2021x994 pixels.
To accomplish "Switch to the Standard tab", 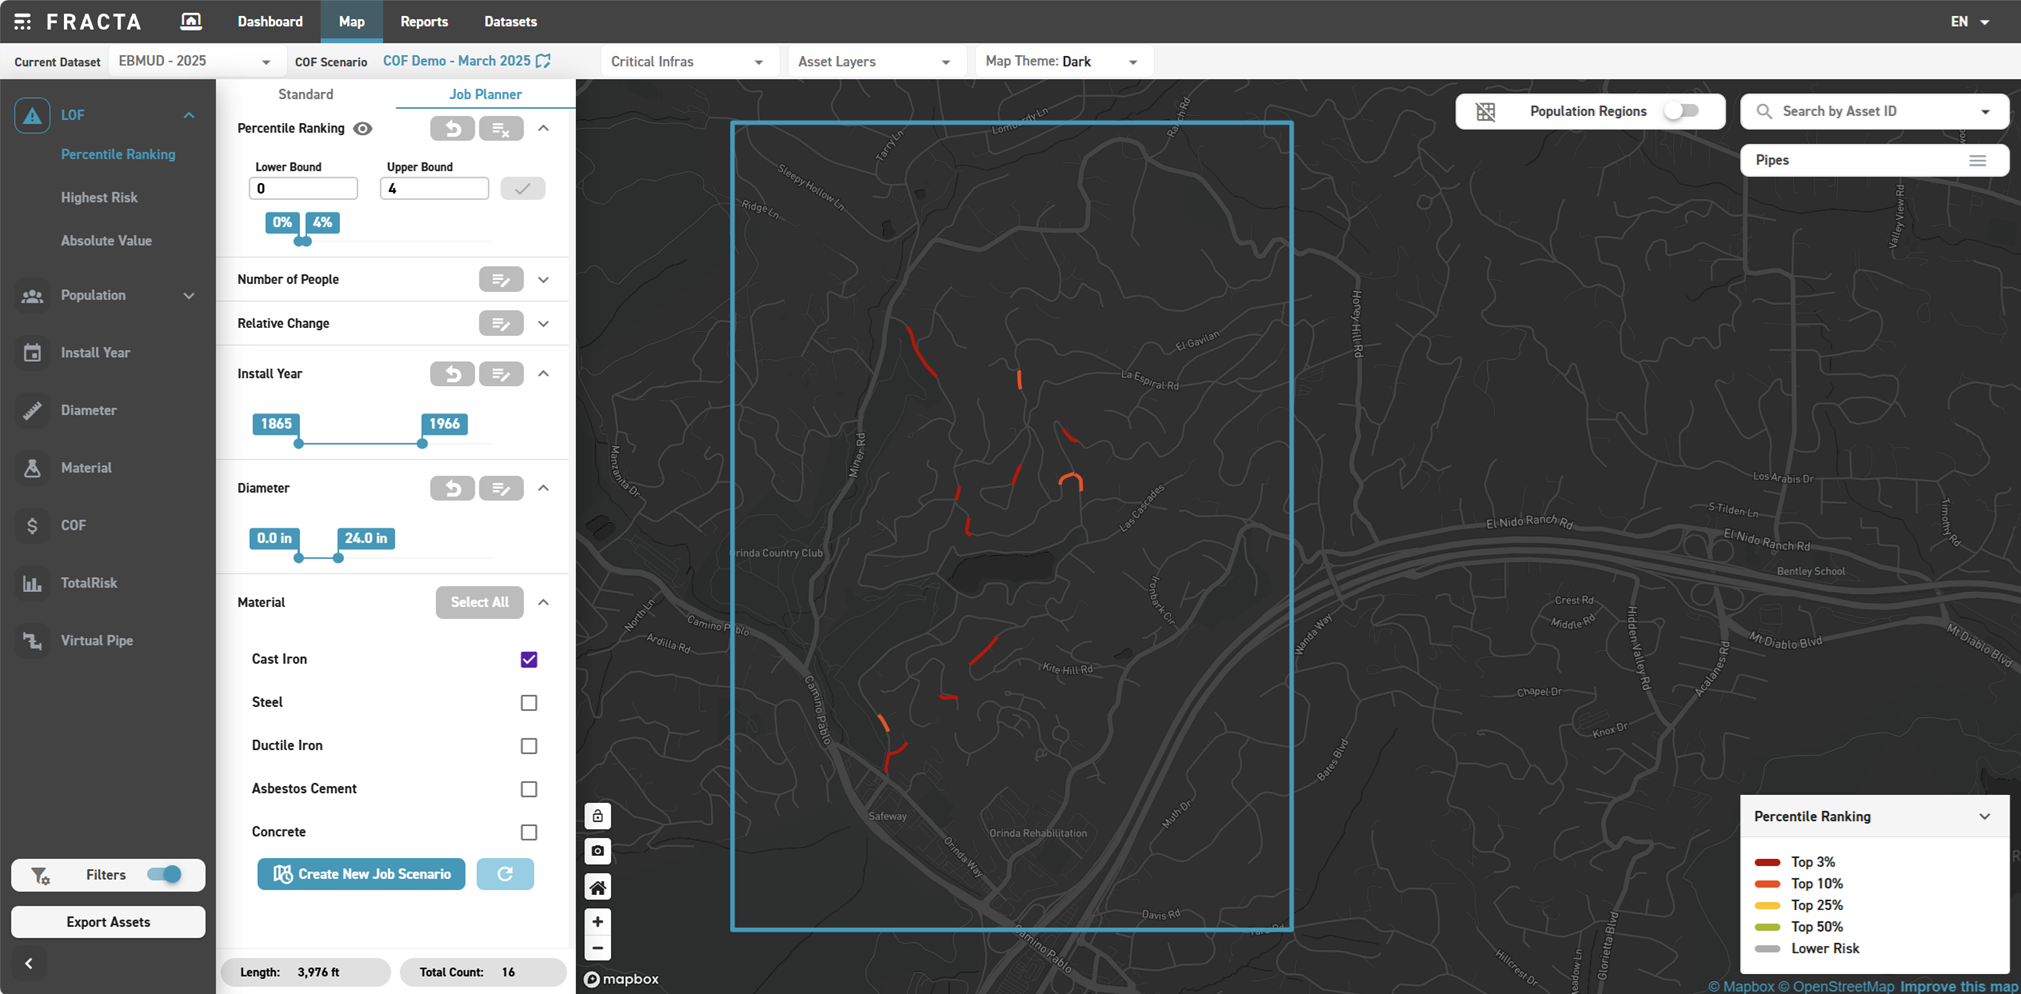I will tap(306, 94).
